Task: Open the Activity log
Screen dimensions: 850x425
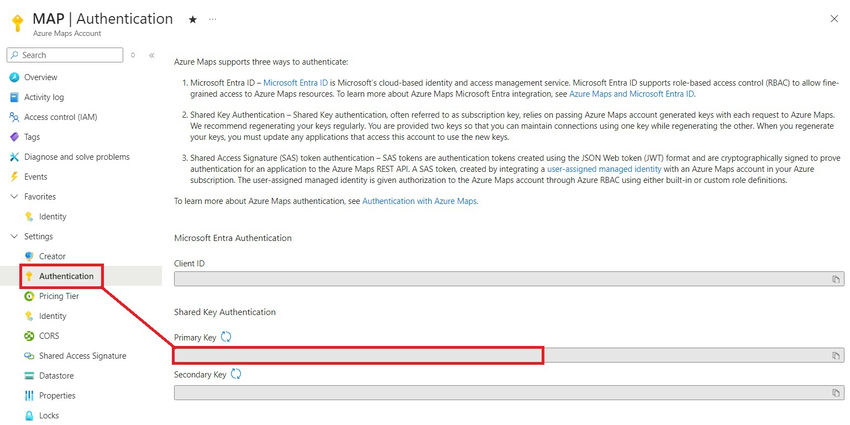Action: pyautogui.click(x=43, y=97)
